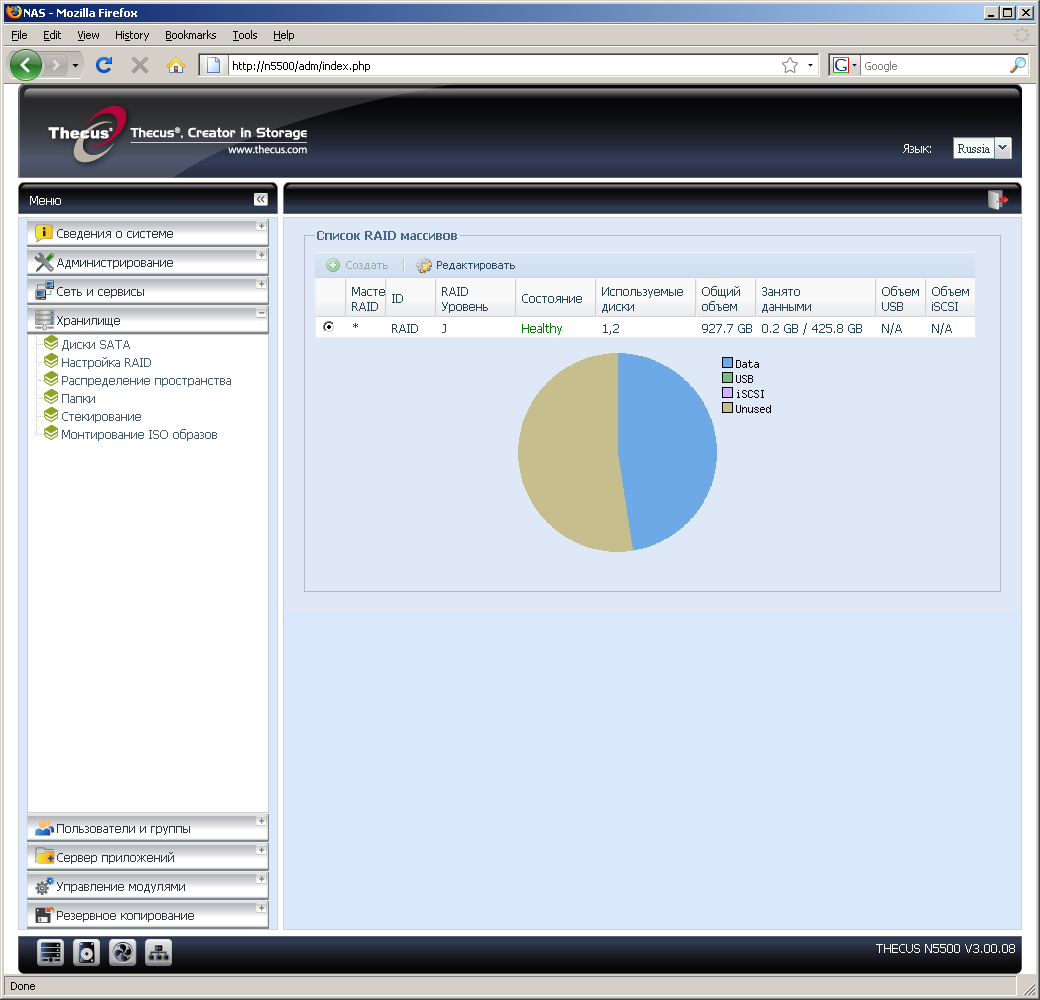Screen dimensions: 1040x1000
Task: Expand Пользователи и группы section plus
Action: [x=261, y=821]
